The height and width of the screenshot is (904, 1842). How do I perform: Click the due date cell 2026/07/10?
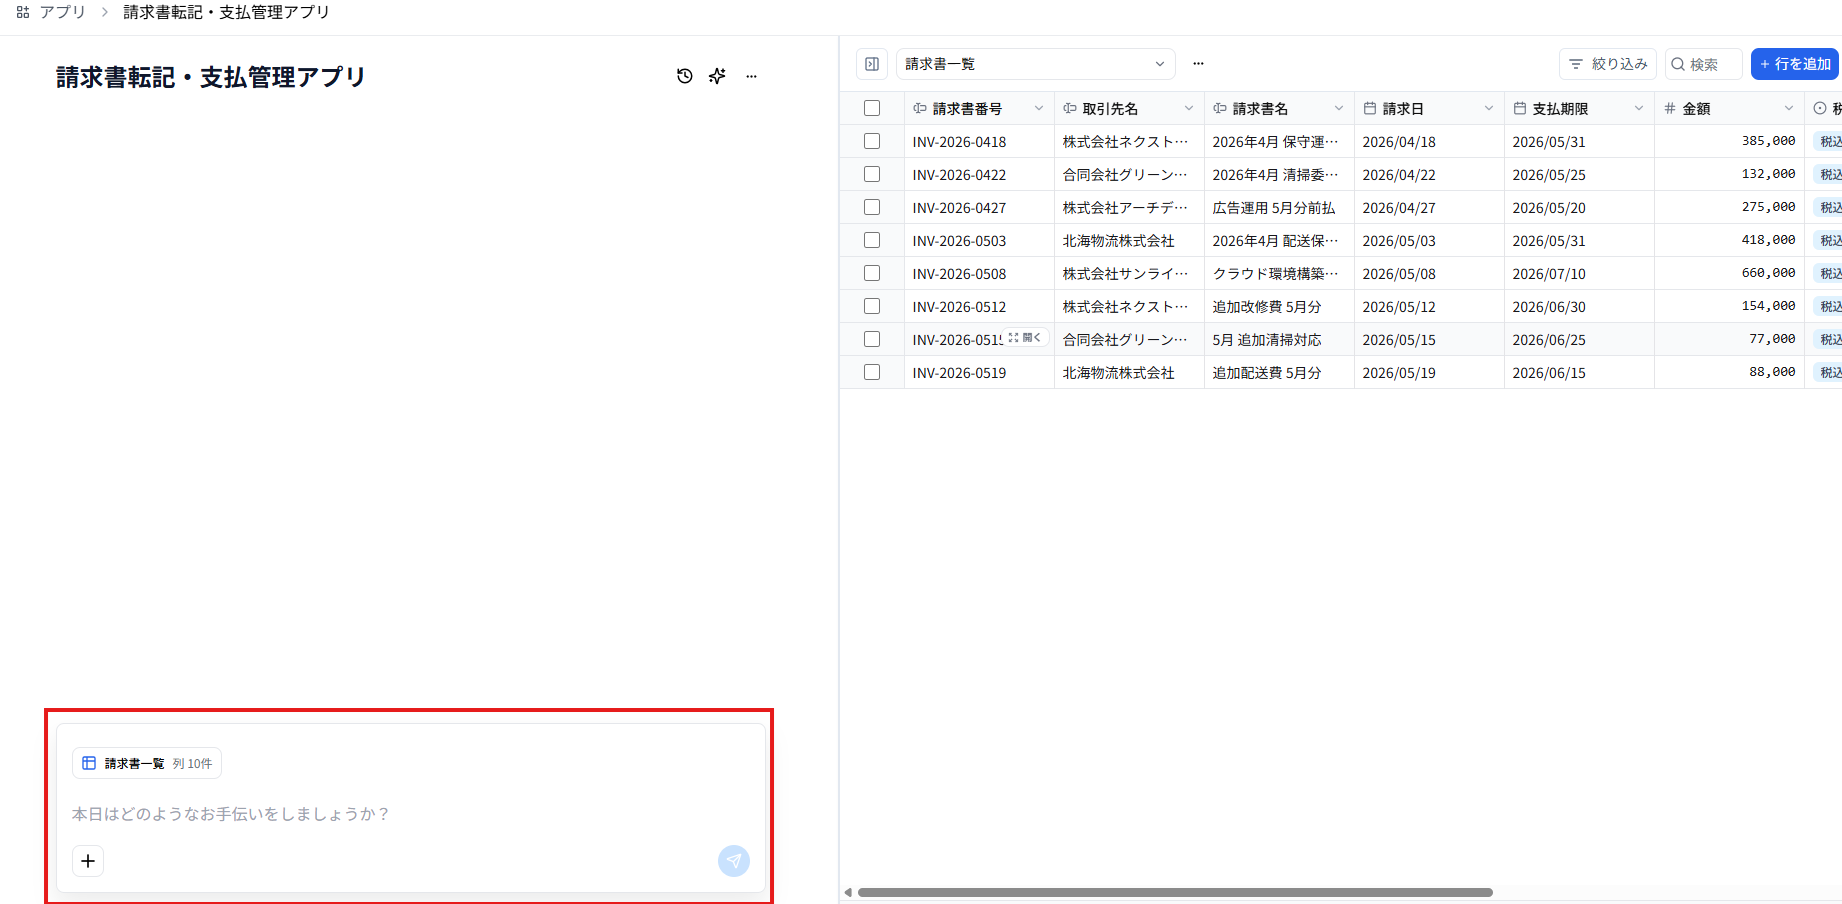pos(1579,273)
